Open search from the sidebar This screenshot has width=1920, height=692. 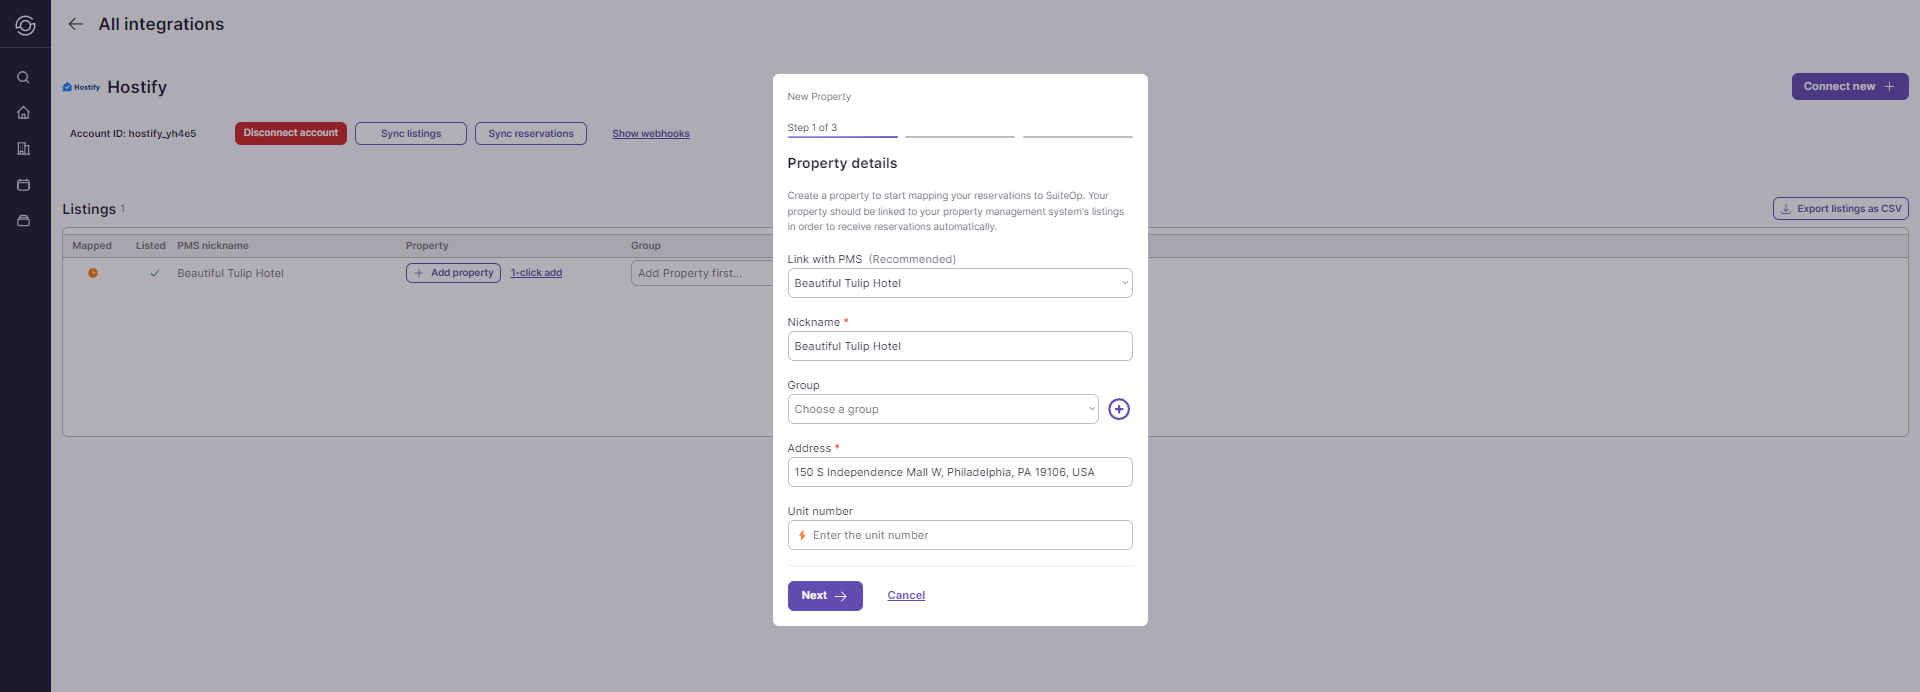point(24,77)
